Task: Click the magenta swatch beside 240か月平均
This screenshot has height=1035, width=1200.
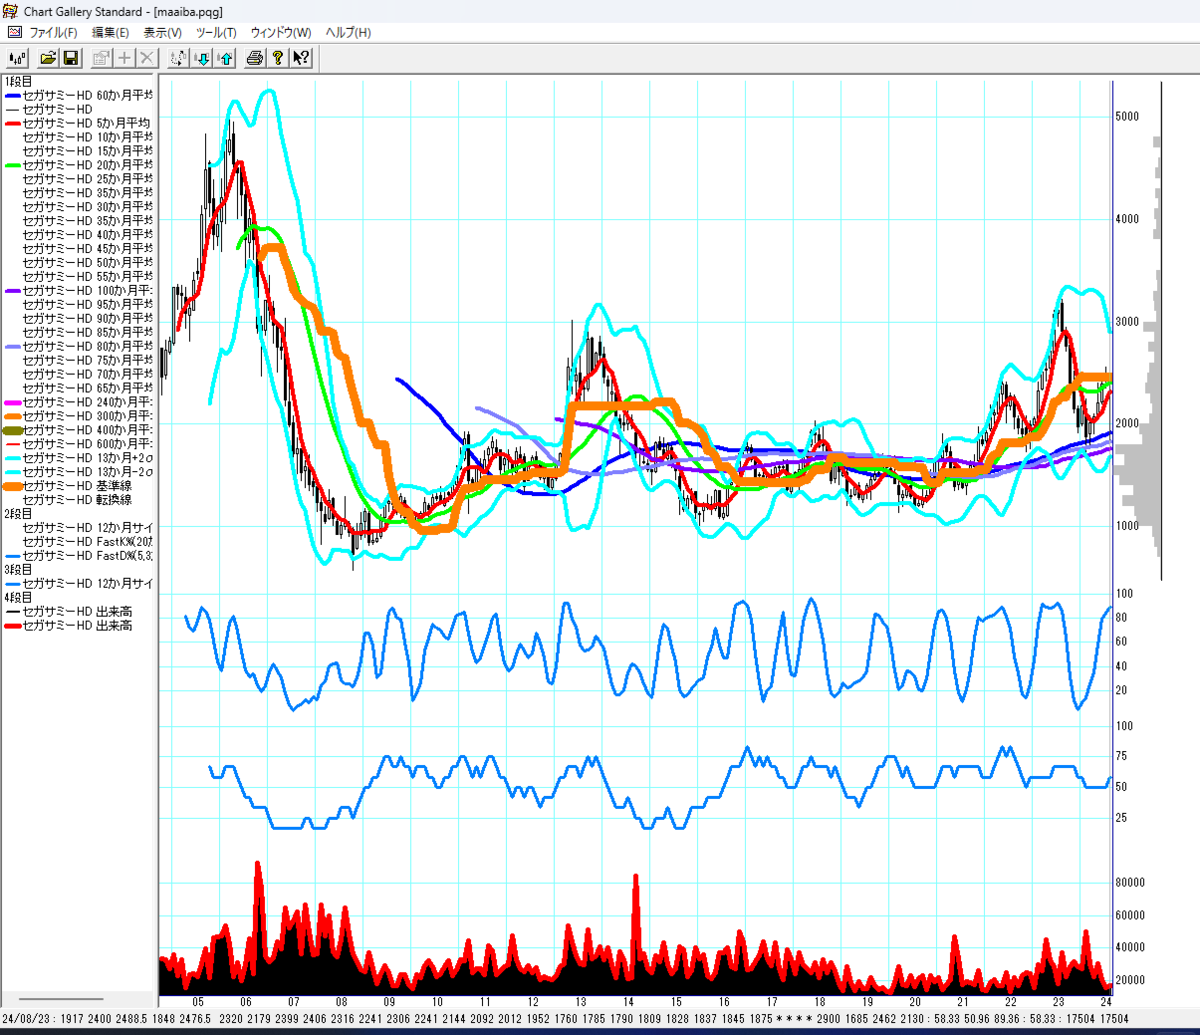Action: click(12, 401)
